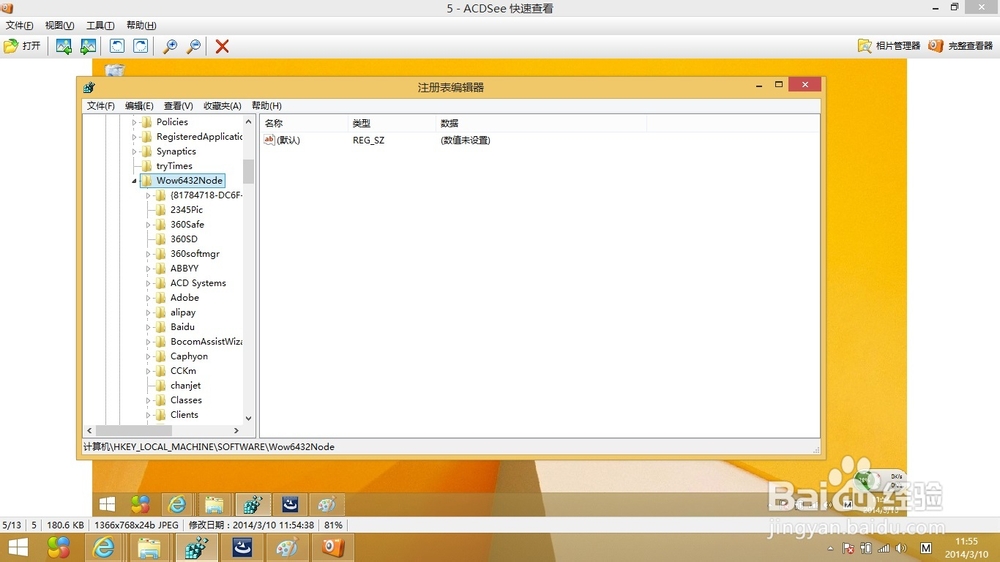
Task: Expand the Classes registry key
Action: (148, 401)
